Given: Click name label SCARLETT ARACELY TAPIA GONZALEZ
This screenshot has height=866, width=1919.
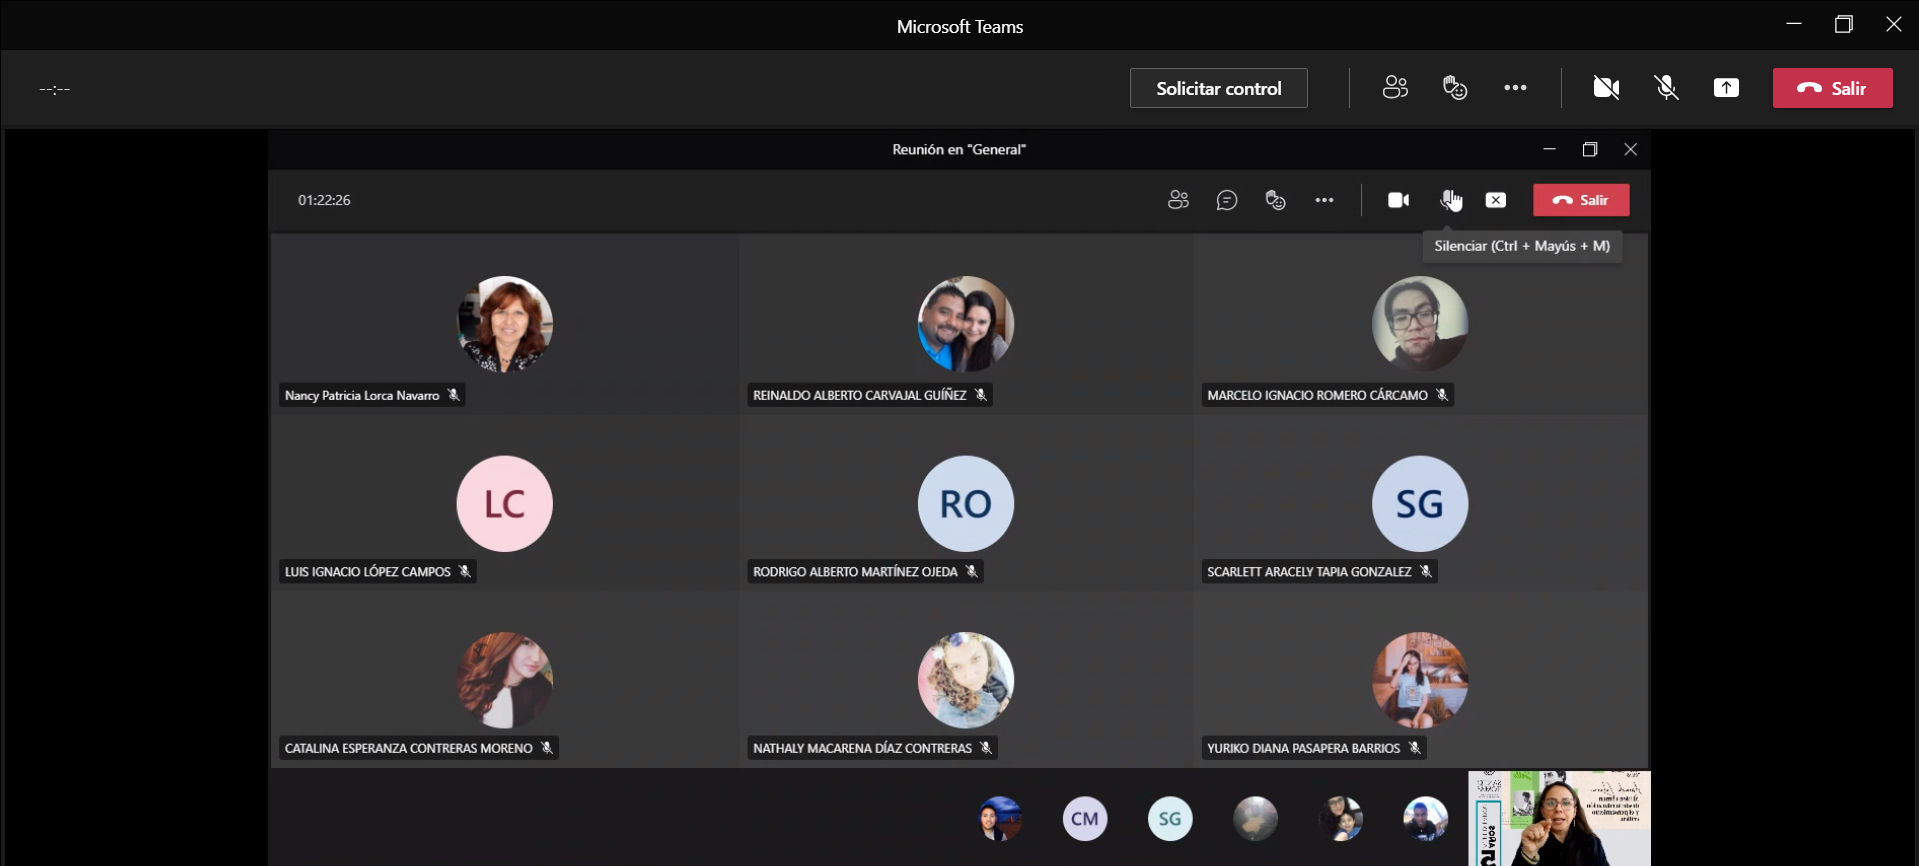Looking at the screenshot, I should (1309, 572).
